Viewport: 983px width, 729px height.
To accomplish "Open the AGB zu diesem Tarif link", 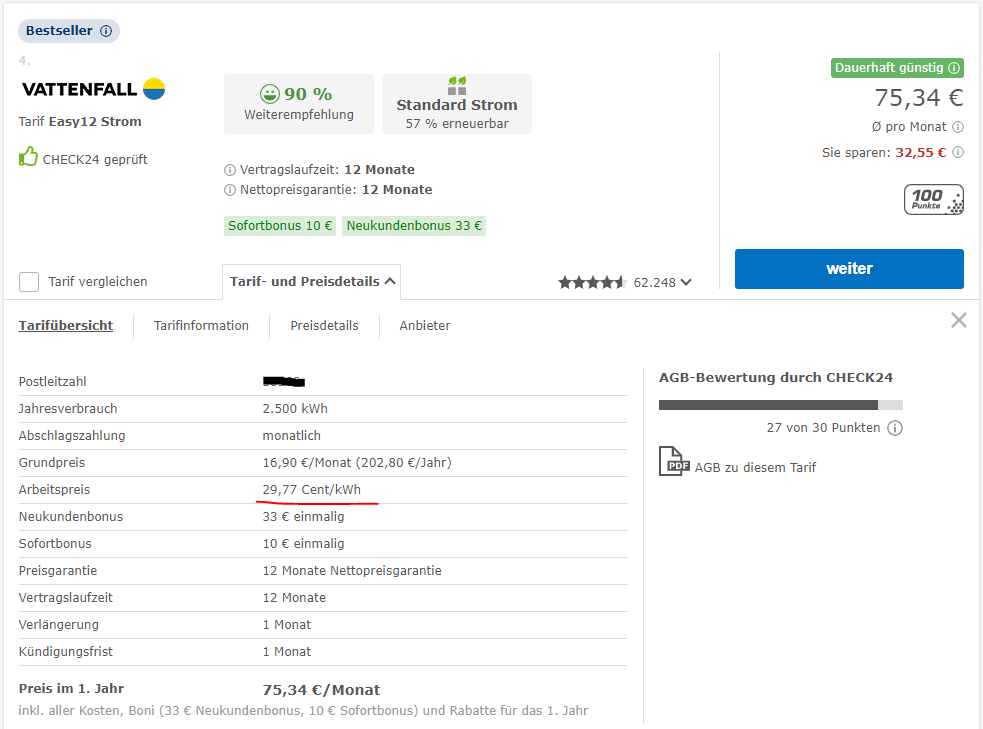I will point(755,468).
